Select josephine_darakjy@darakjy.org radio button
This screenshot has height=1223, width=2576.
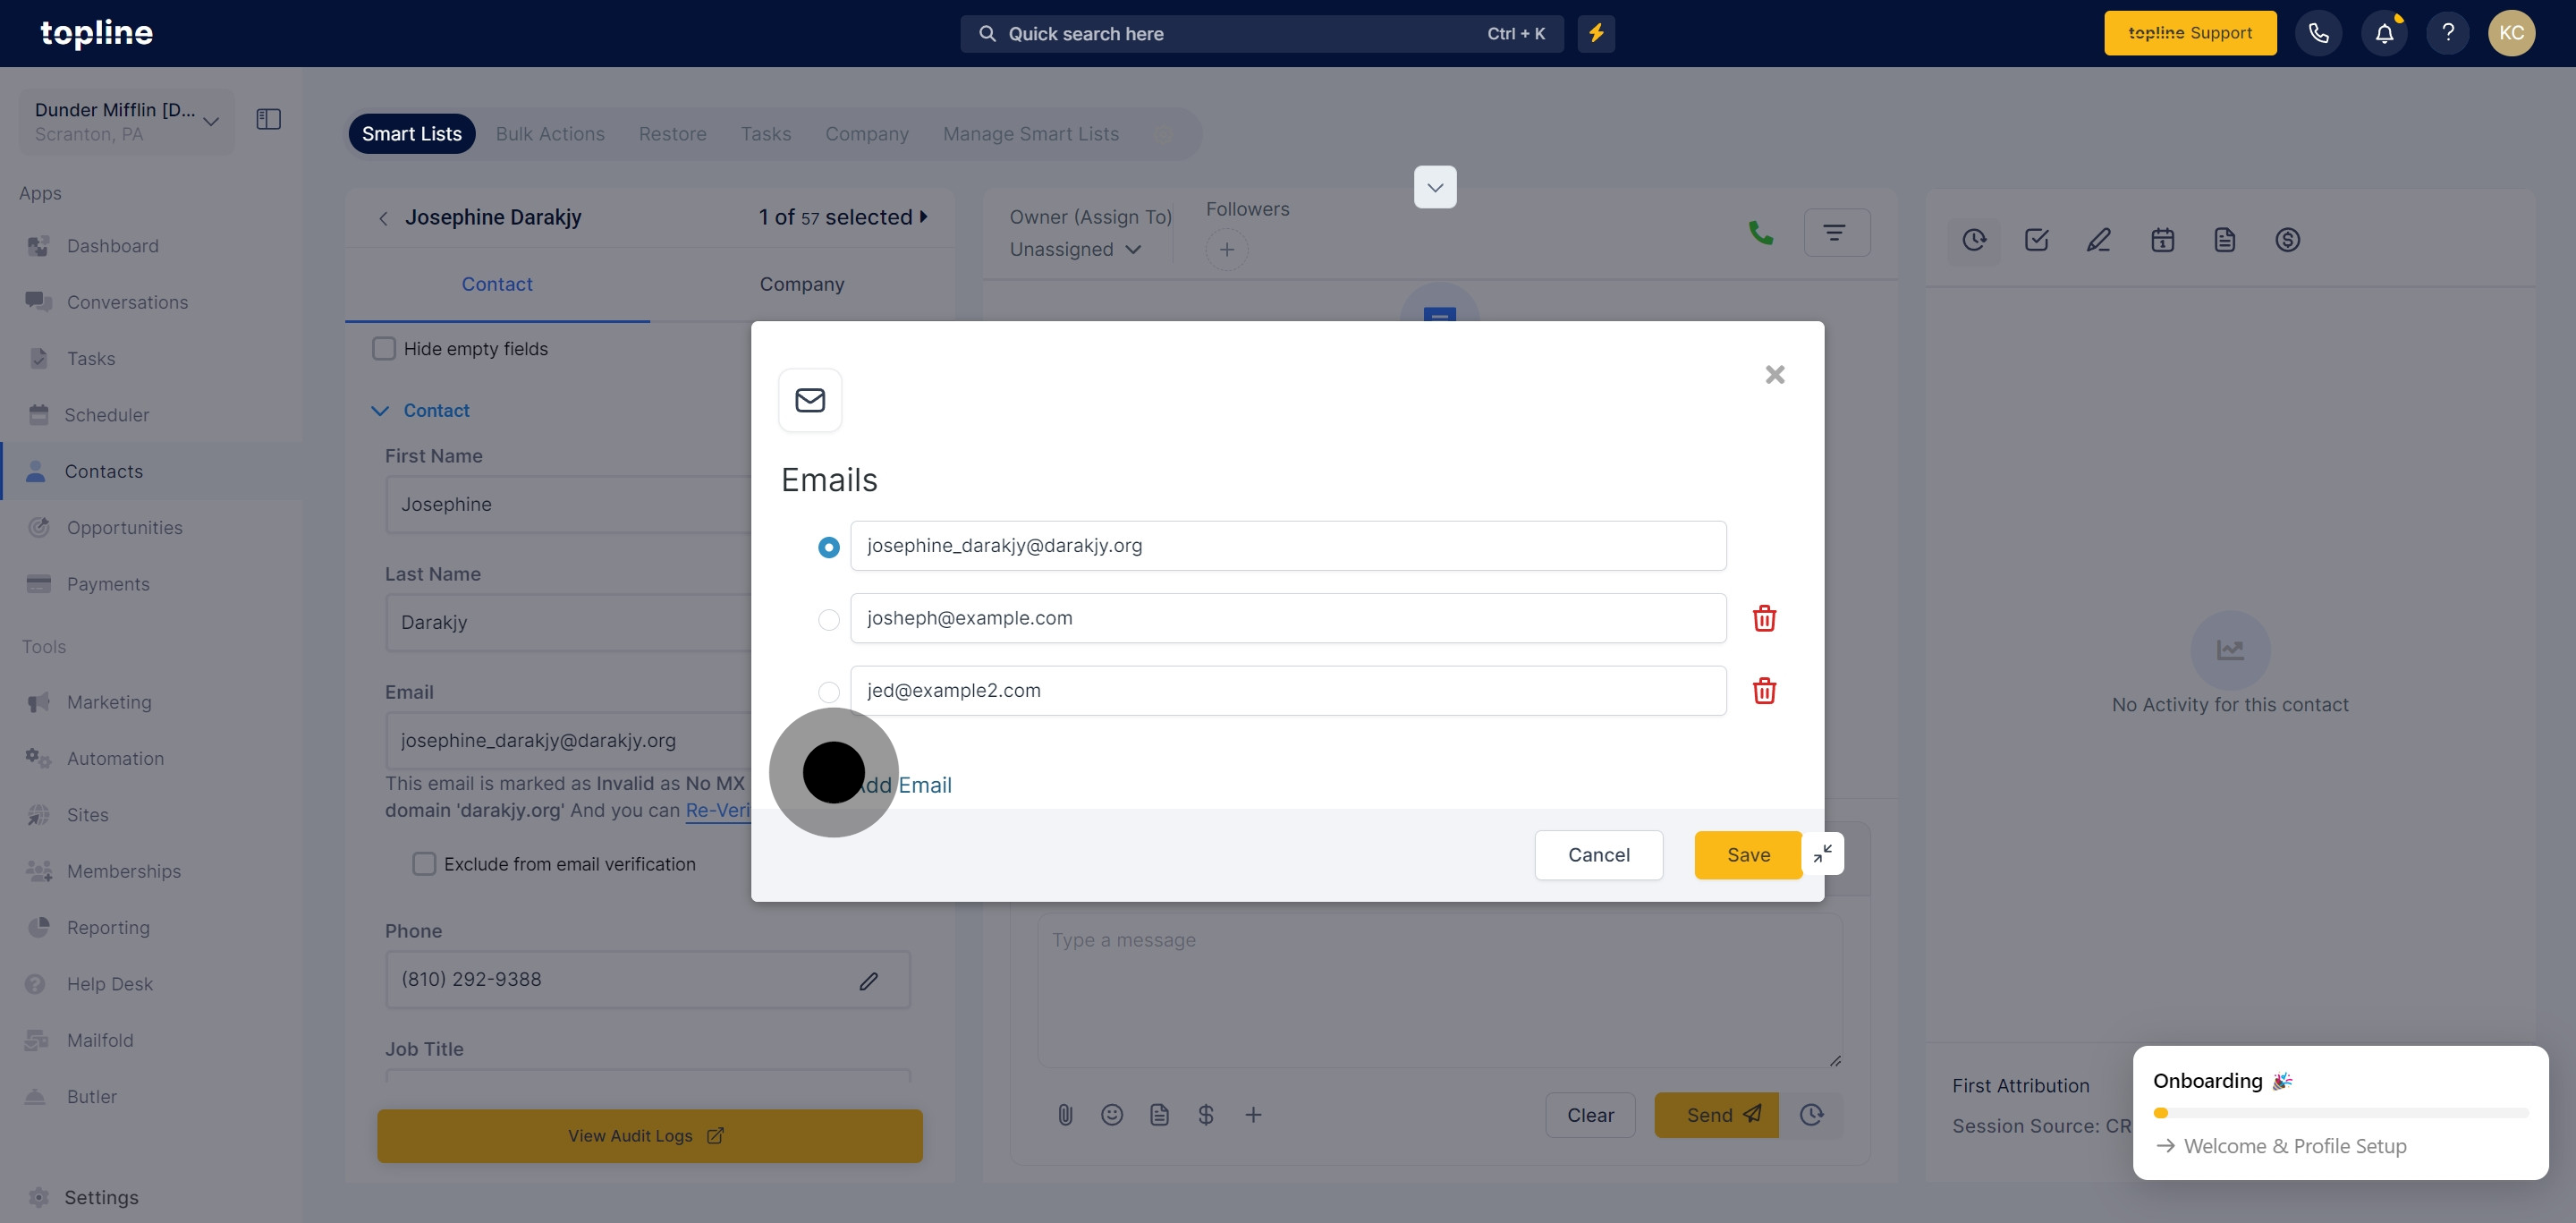828,547
